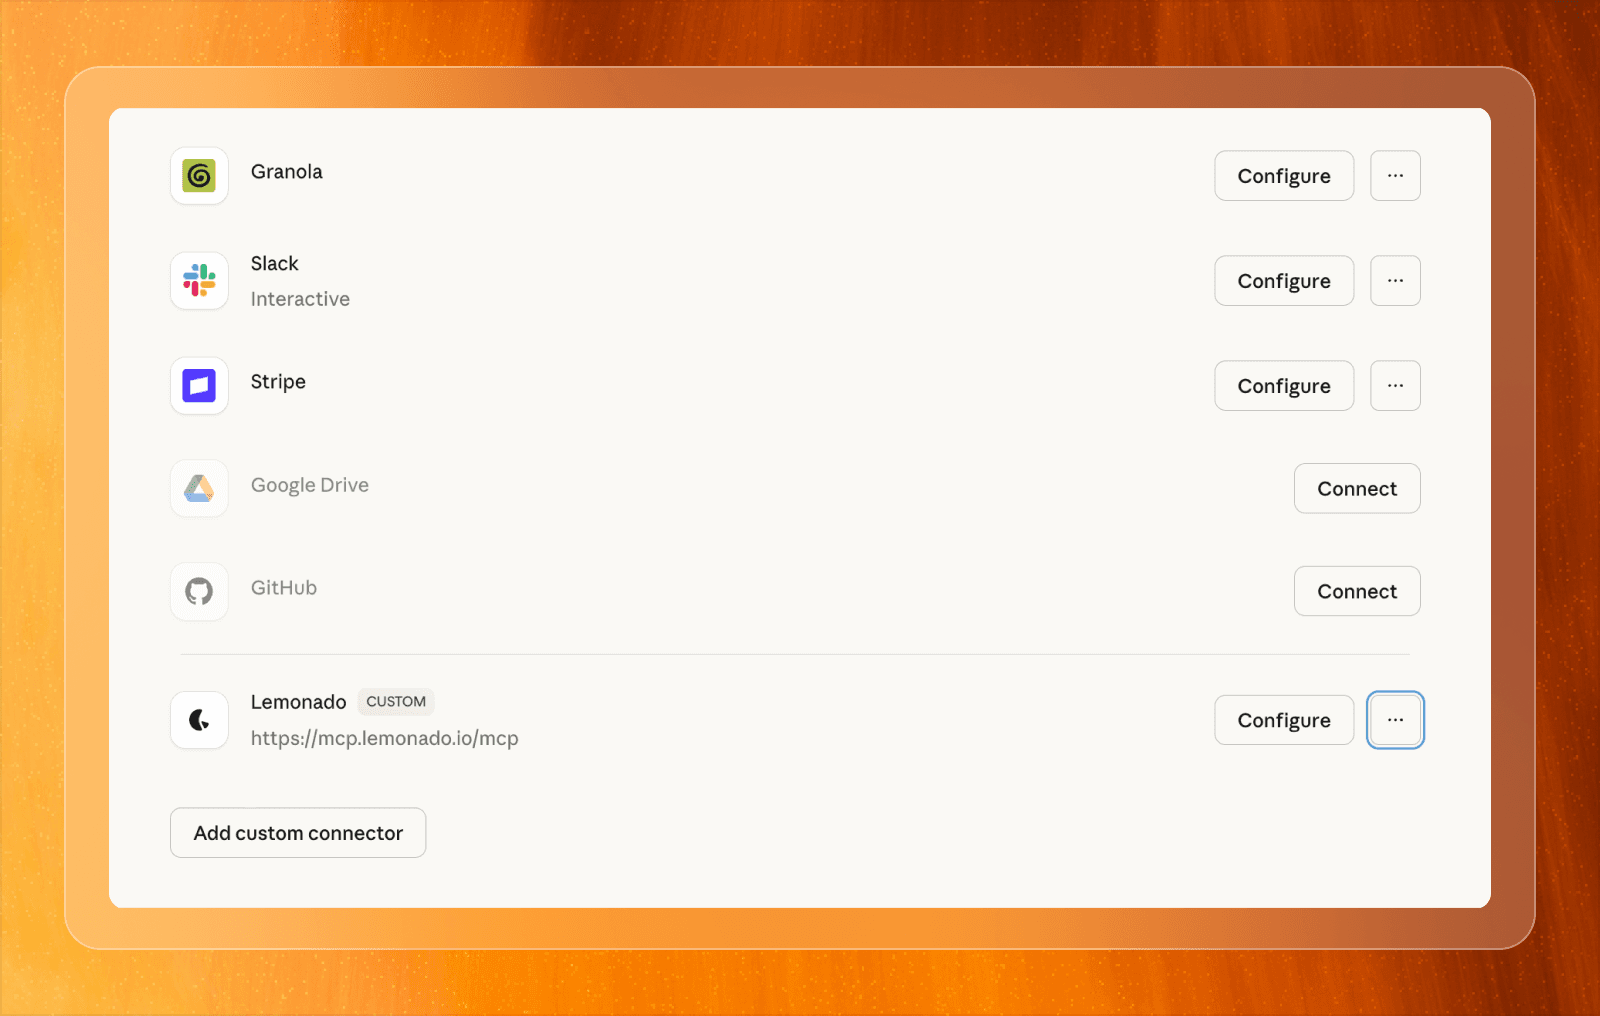Viewport: 1600px width, 1016px height.
Task: Select the Google Drive label
Action: pos(310,485)
